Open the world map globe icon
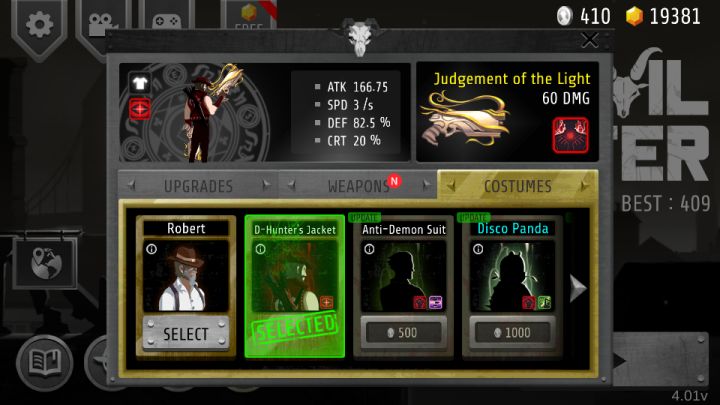720x405 pixels. click(45, 263)
